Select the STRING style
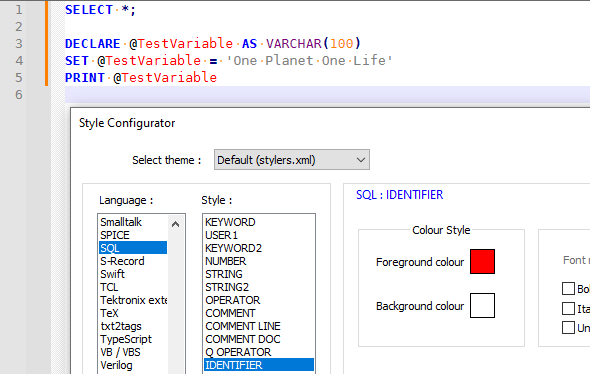 pyautogui.click(x=259, y=274)
